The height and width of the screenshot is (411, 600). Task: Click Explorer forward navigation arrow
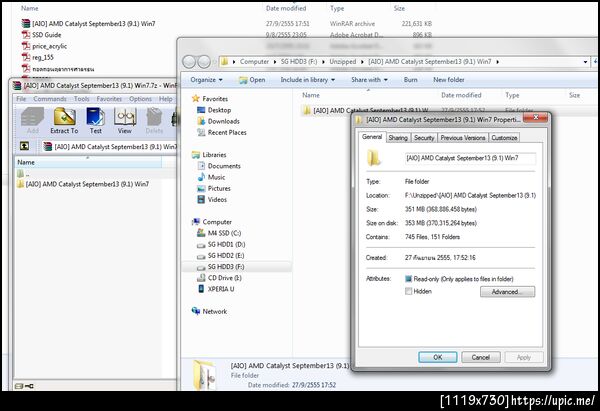[x=204, y=62]
